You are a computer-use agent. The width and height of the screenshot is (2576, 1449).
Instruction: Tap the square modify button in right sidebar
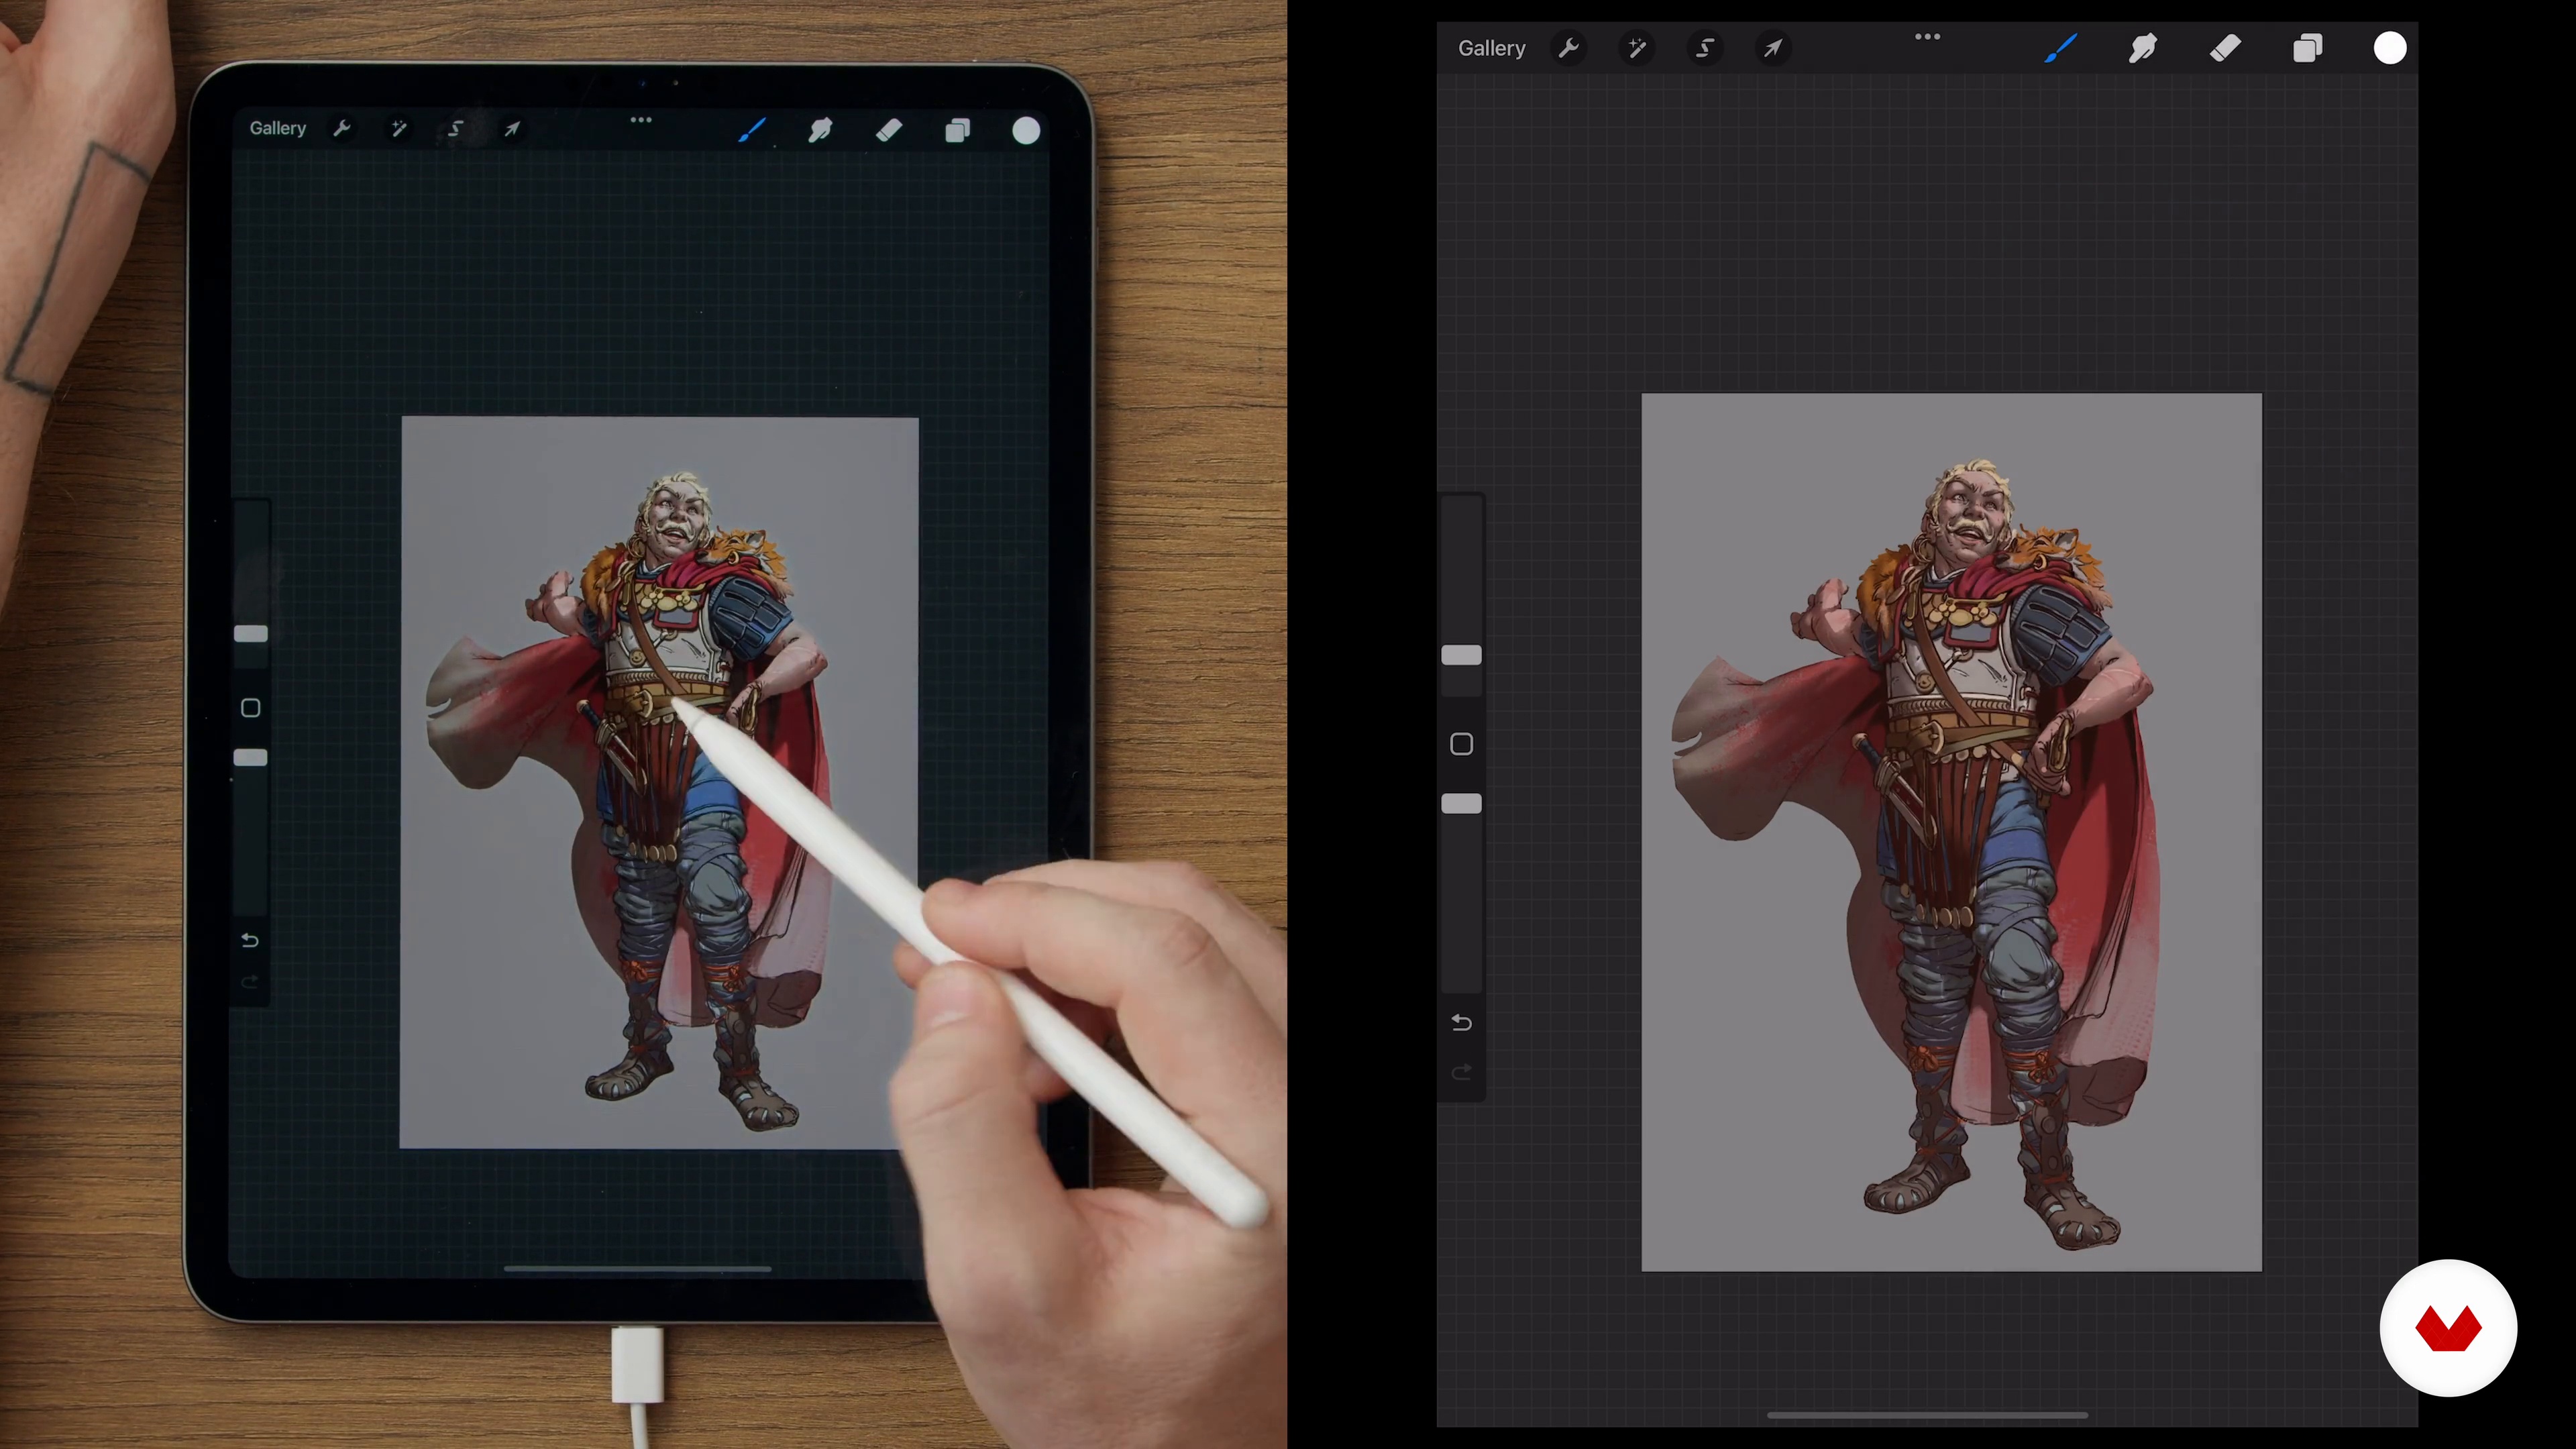[x=1461, y=744]
